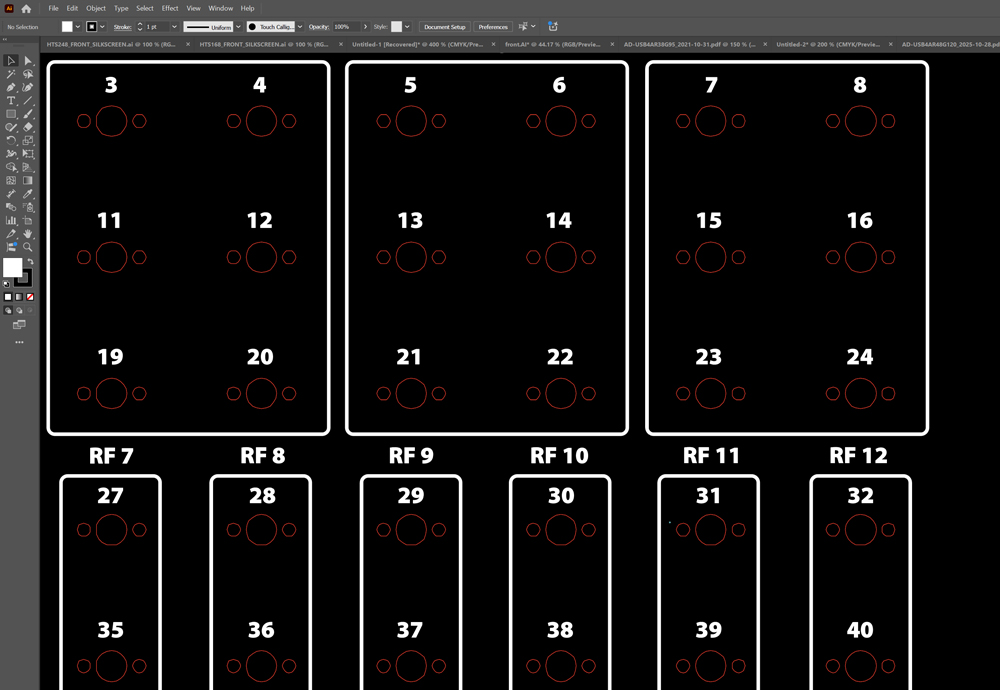The height and width of the screenshot is (690, 1000).
Task: Click the Document Setup button
Action: pyautogui.click(x=444, y=27)
